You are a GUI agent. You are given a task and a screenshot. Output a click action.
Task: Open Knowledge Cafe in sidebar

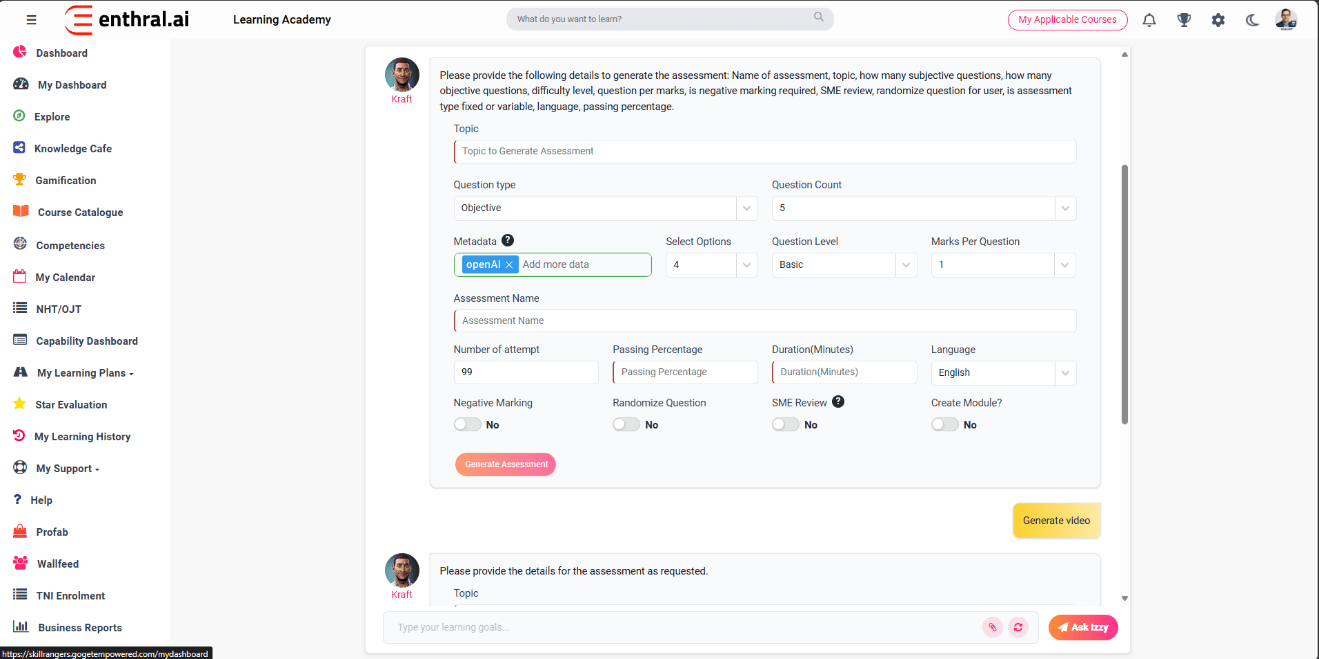click(73, 148)
